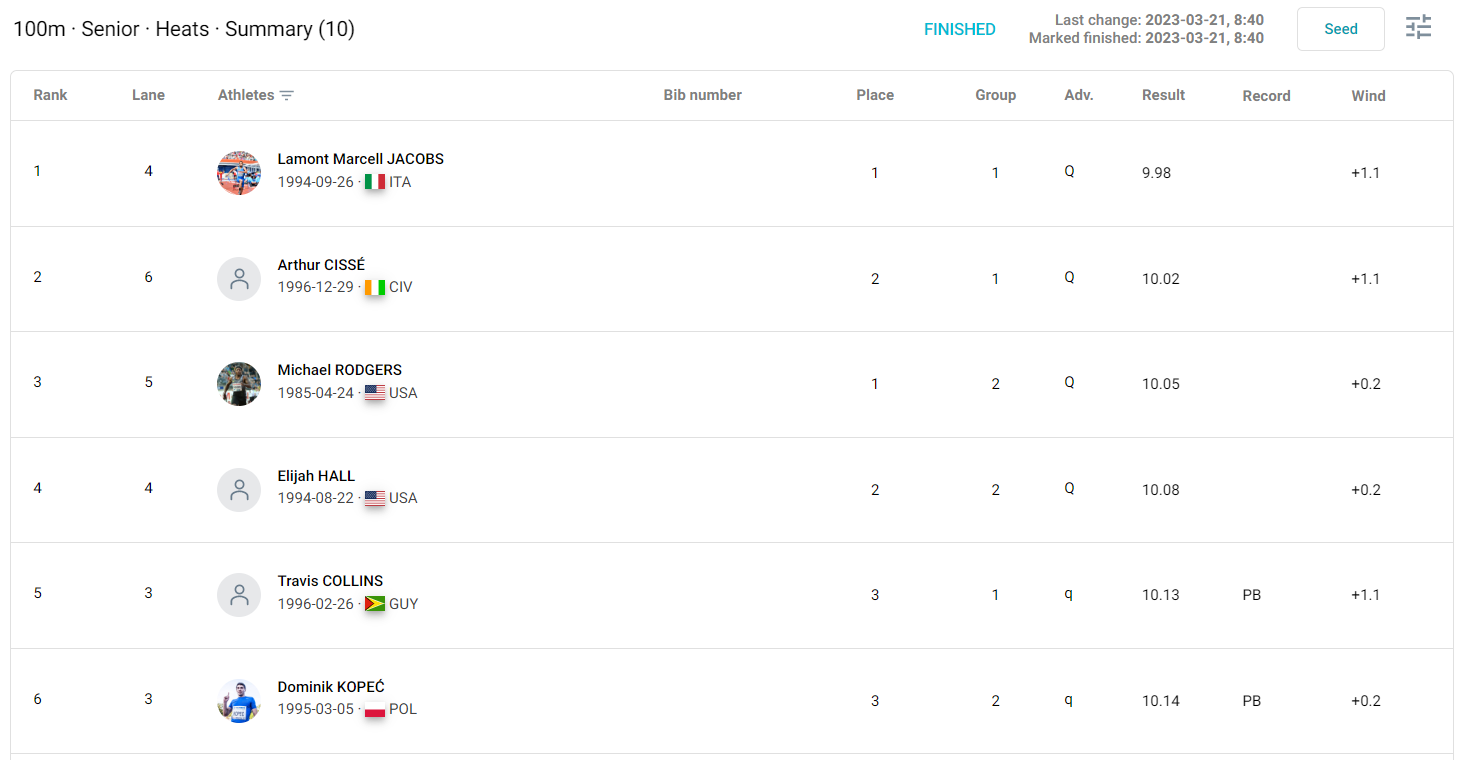
Task: Click the Ivory Coast flag for Arthur Cissé
Action: coord(375,287)
